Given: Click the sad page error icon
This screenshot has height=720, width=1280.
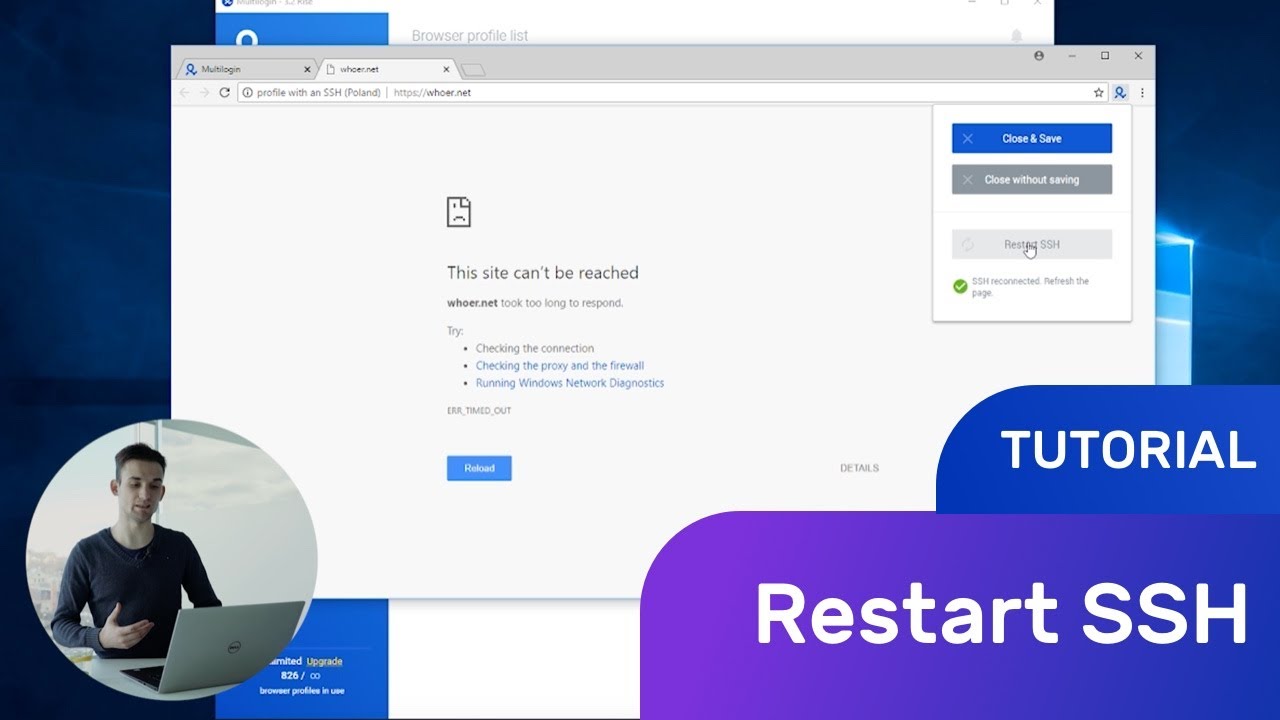Looking at the screenshot, I should pyautogui.click(x=458, y=212).
